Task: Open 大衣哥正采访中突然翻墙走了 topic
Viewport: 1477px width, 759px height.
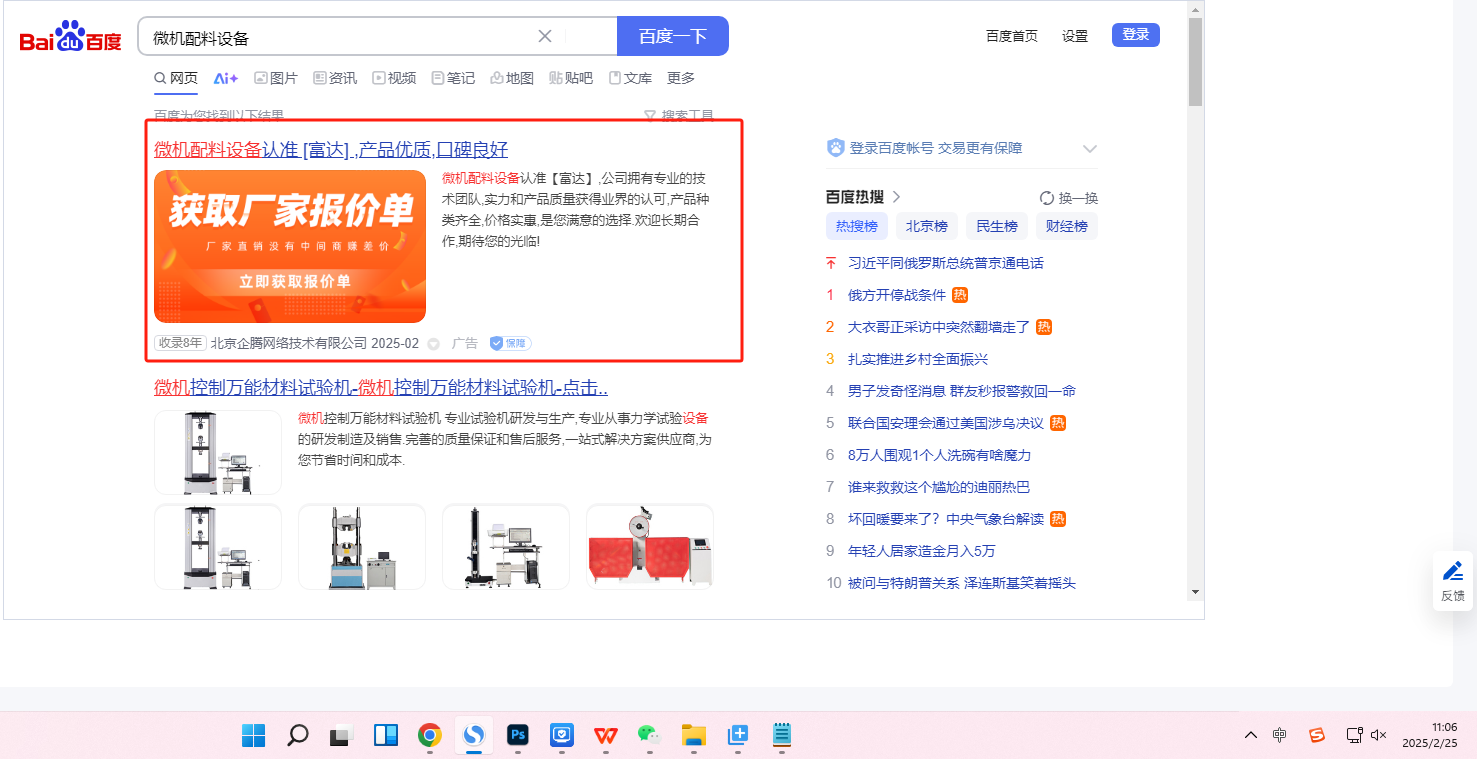Action: point(939,327)
